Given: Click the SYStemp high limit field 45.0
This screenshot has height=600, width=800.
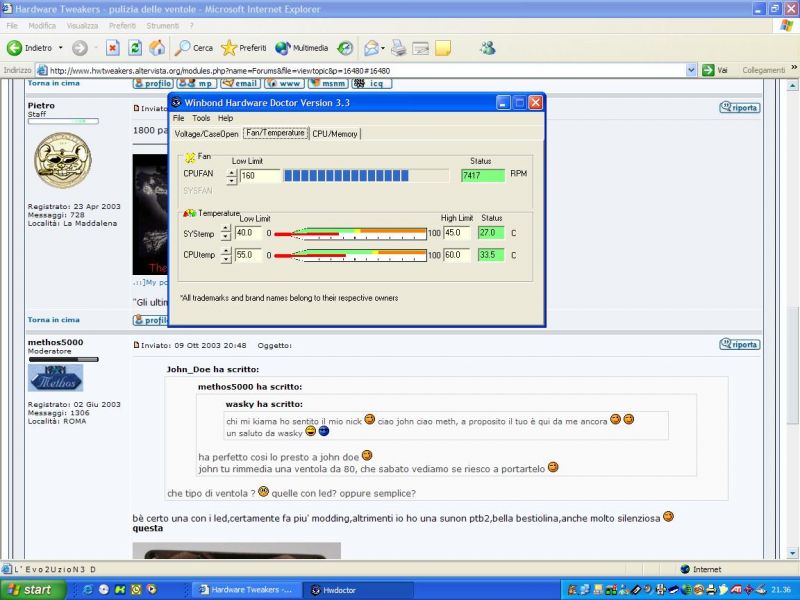Looking at the screenshot, I should [x=456, y=233].
